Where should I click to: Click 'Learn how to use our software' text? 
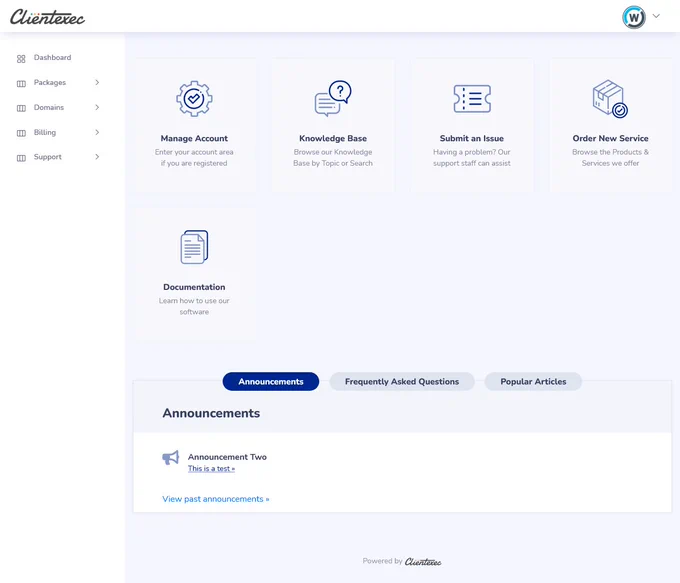(194, 306)
